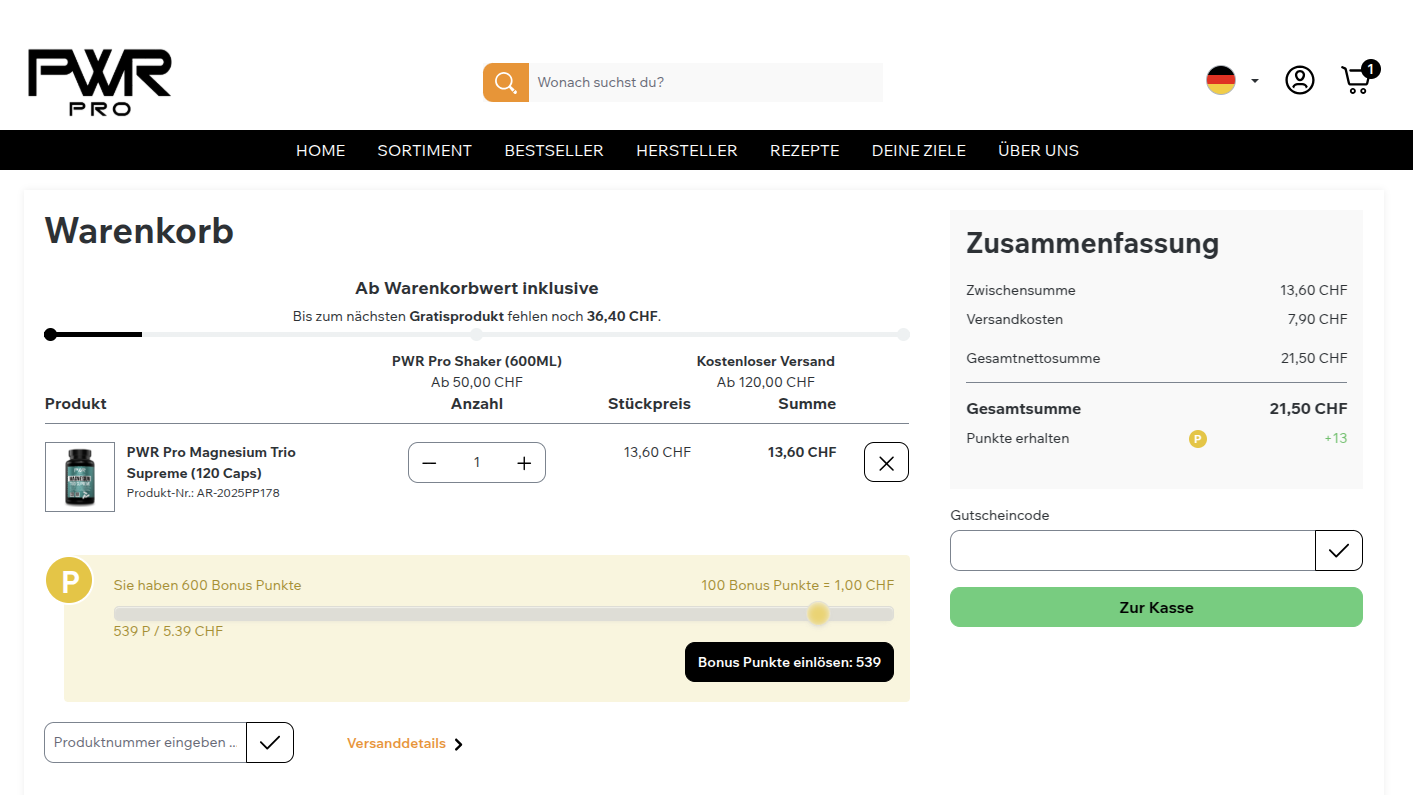This screenshot has height=795, width=1413.
Task: Focus the Gutscheincode input field
Action: pyautogui.click(x=1132, y=550)
